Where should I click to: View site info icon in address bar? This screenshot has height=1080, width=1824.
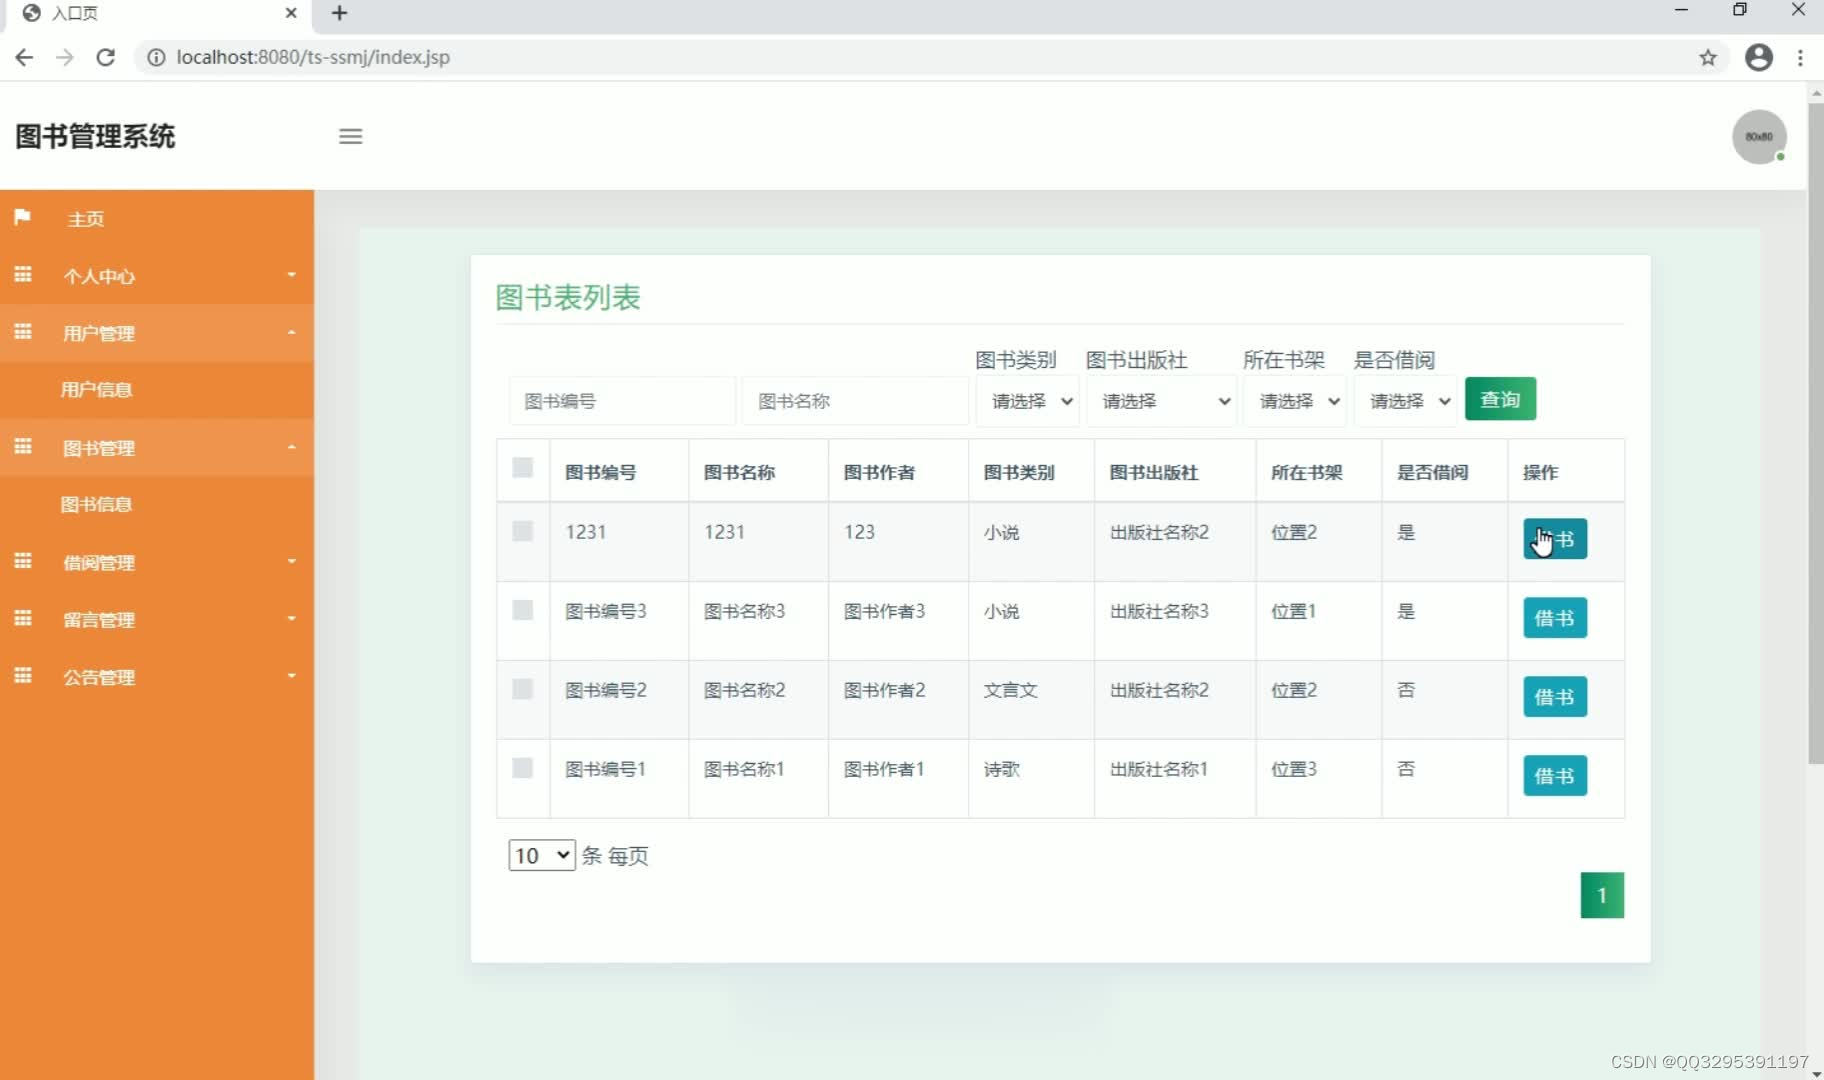click(156, 57)
